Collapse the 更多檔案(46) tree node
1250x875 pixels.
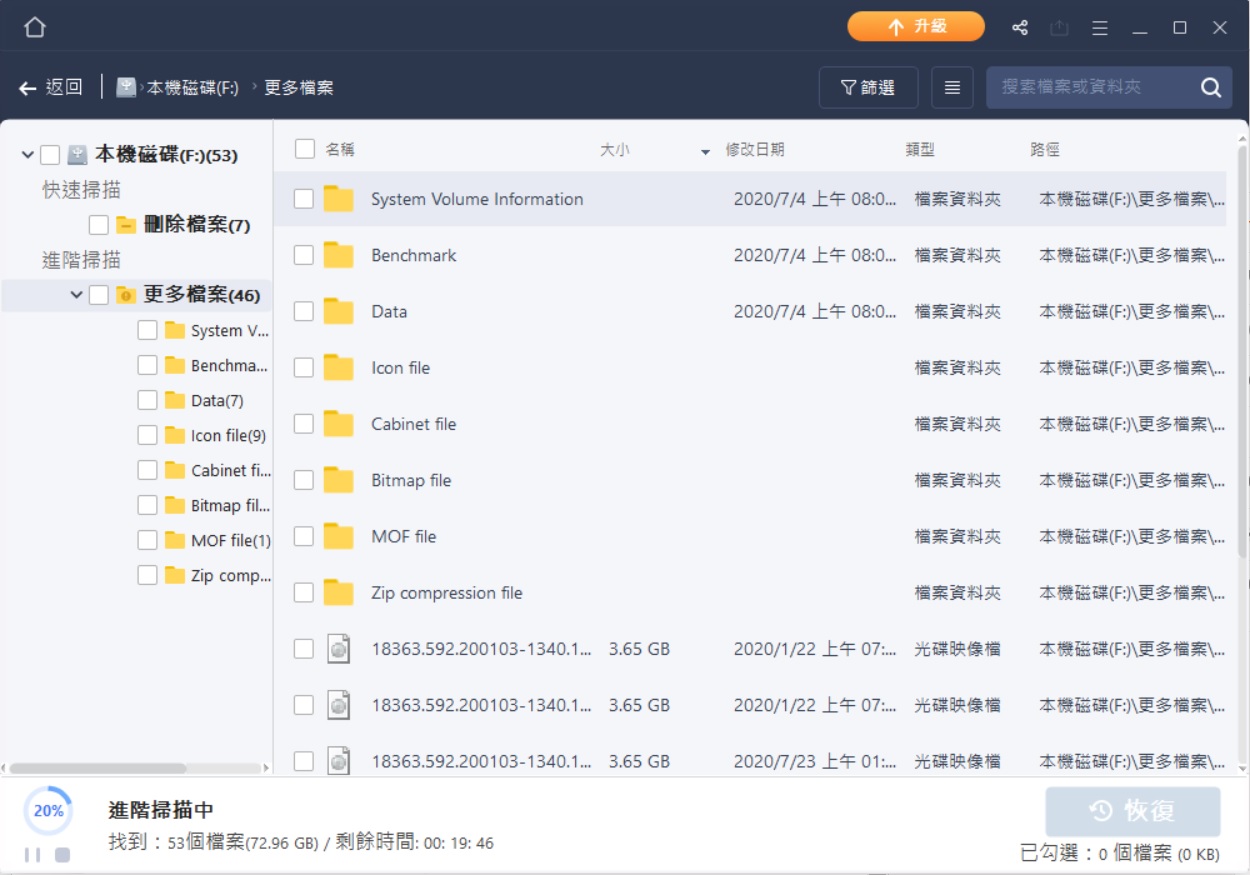pyautogui.click(x=76, y=294)
